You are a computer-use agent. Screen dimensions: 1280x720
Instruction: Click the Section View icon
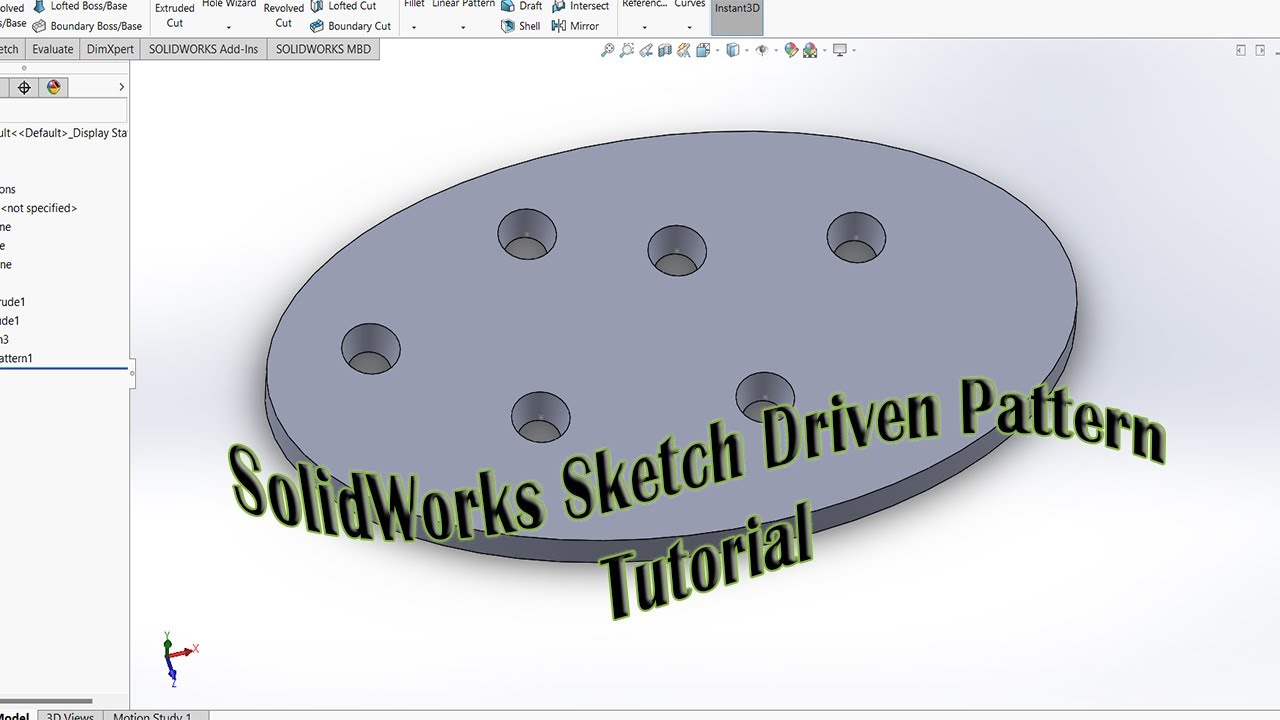click(664, 50)
